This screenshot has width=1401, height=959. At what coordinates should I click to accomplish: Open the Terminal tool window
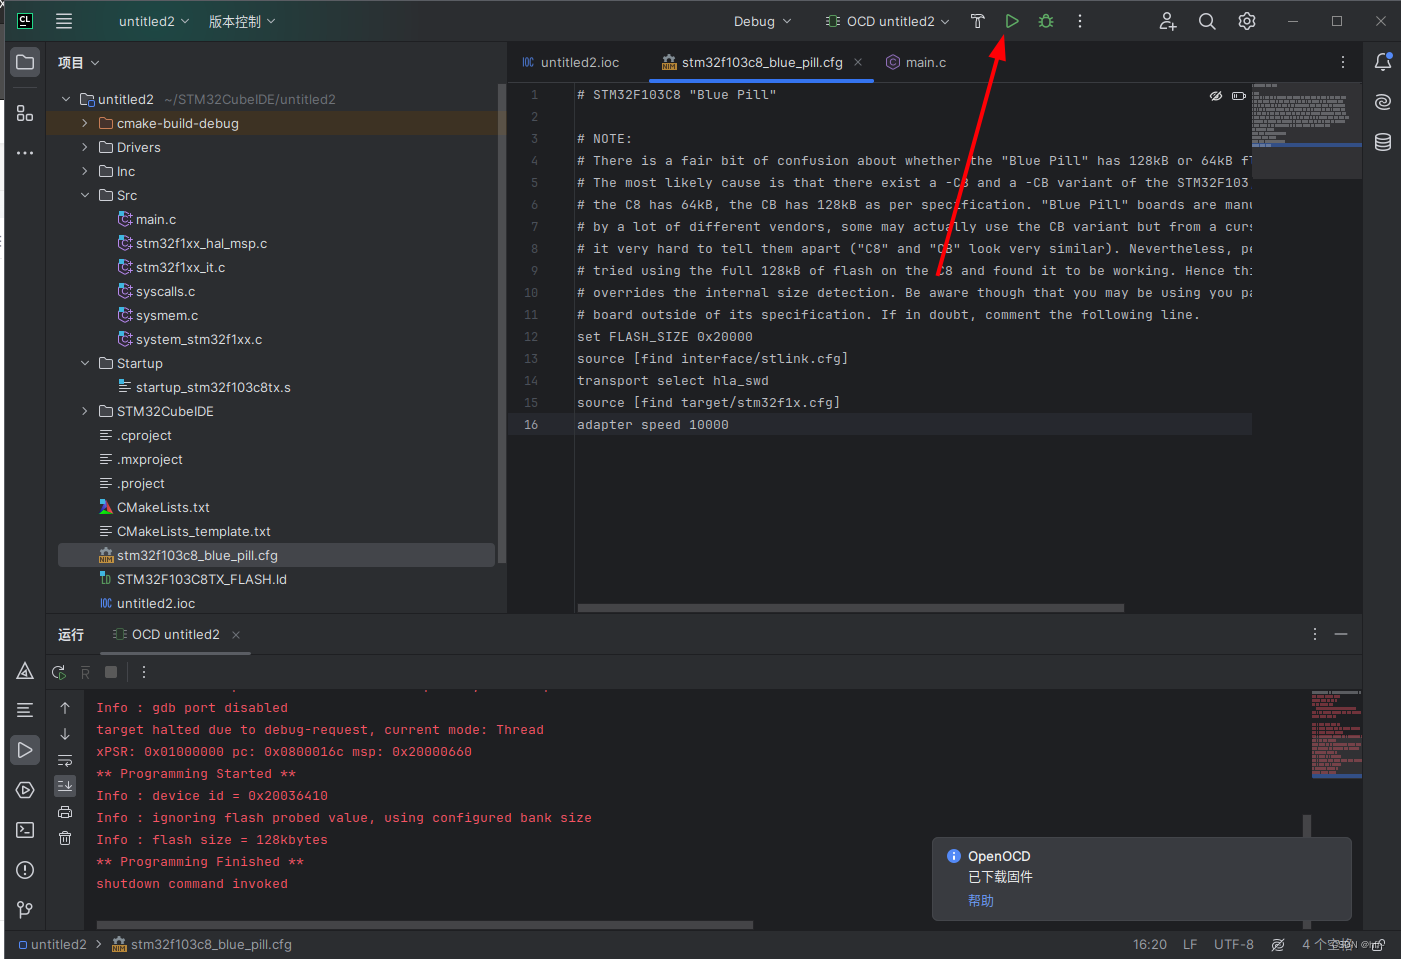(x=24, y=829)
